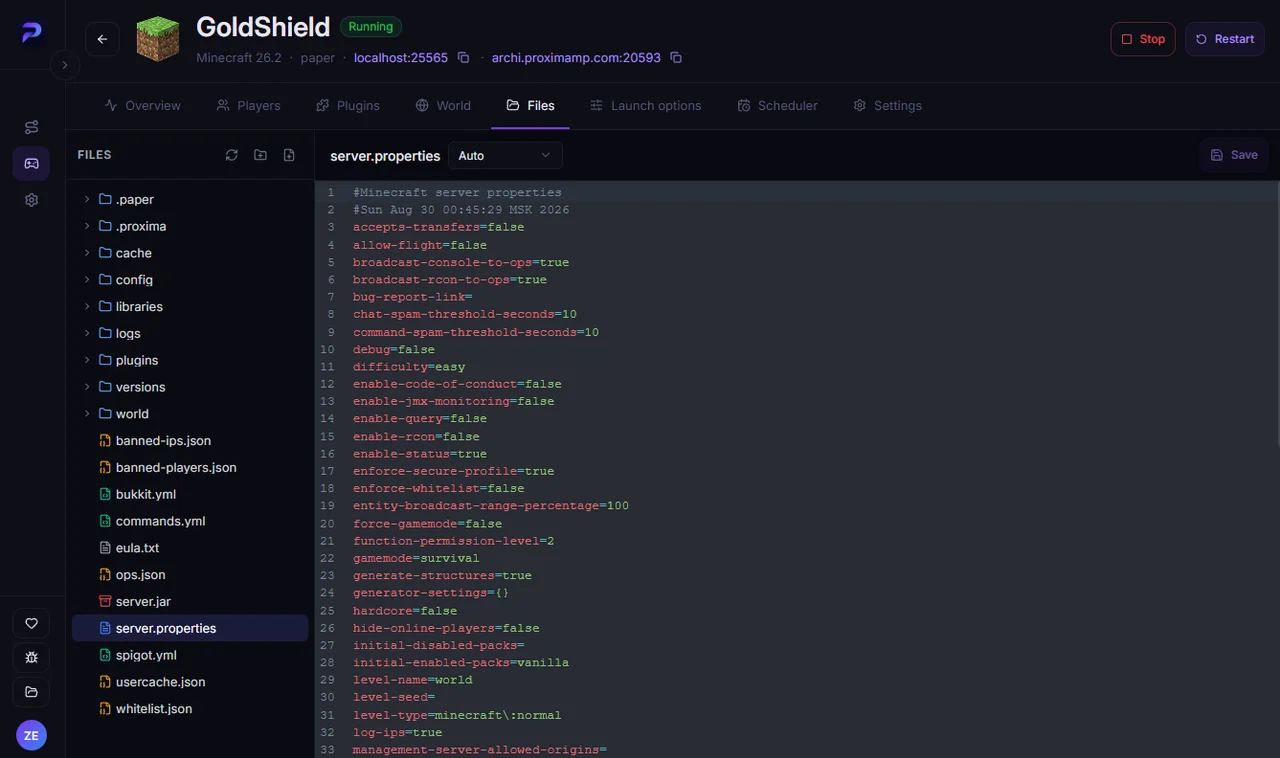The height and width of the screenshot is (758, 1280).
Task: Refresh the file list
Action: (x=232, y=155)
